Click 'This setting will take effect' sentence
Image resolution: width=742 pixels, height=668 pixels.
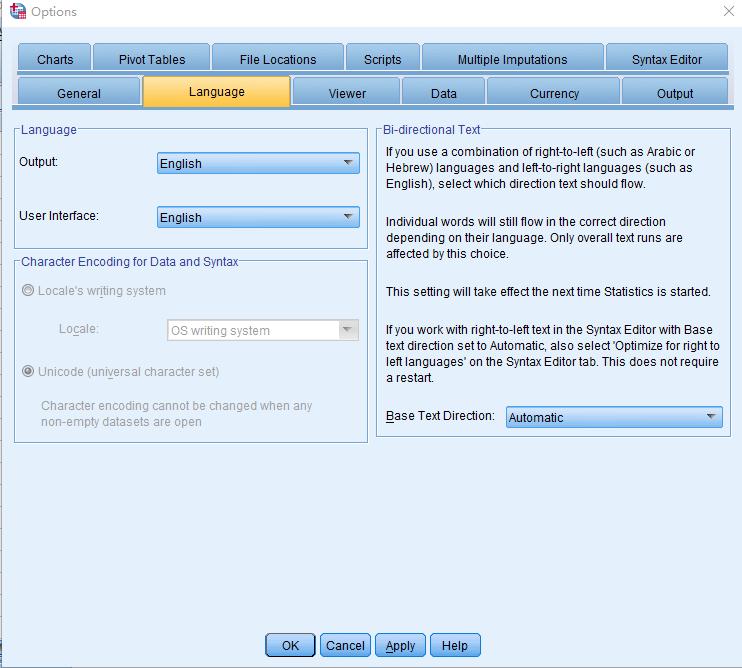point(548,291)
